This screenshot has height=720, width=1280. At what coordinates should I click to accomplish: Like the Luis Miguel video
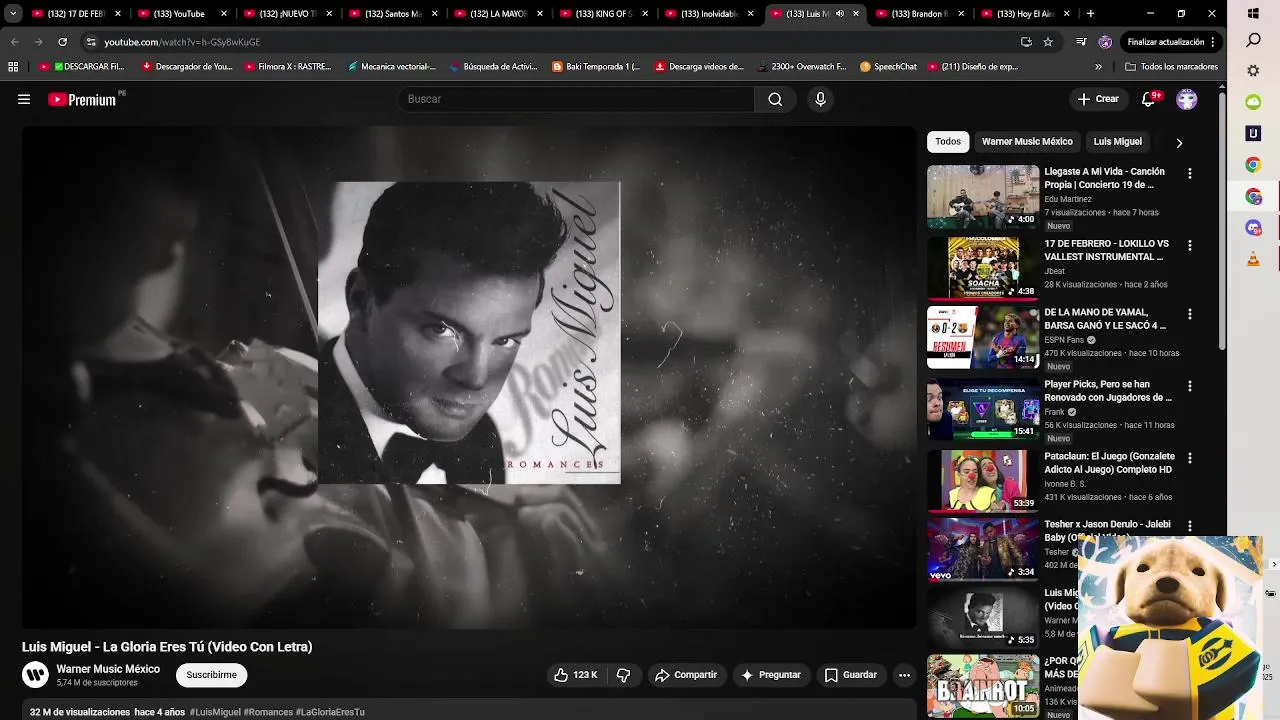point(575,675)
